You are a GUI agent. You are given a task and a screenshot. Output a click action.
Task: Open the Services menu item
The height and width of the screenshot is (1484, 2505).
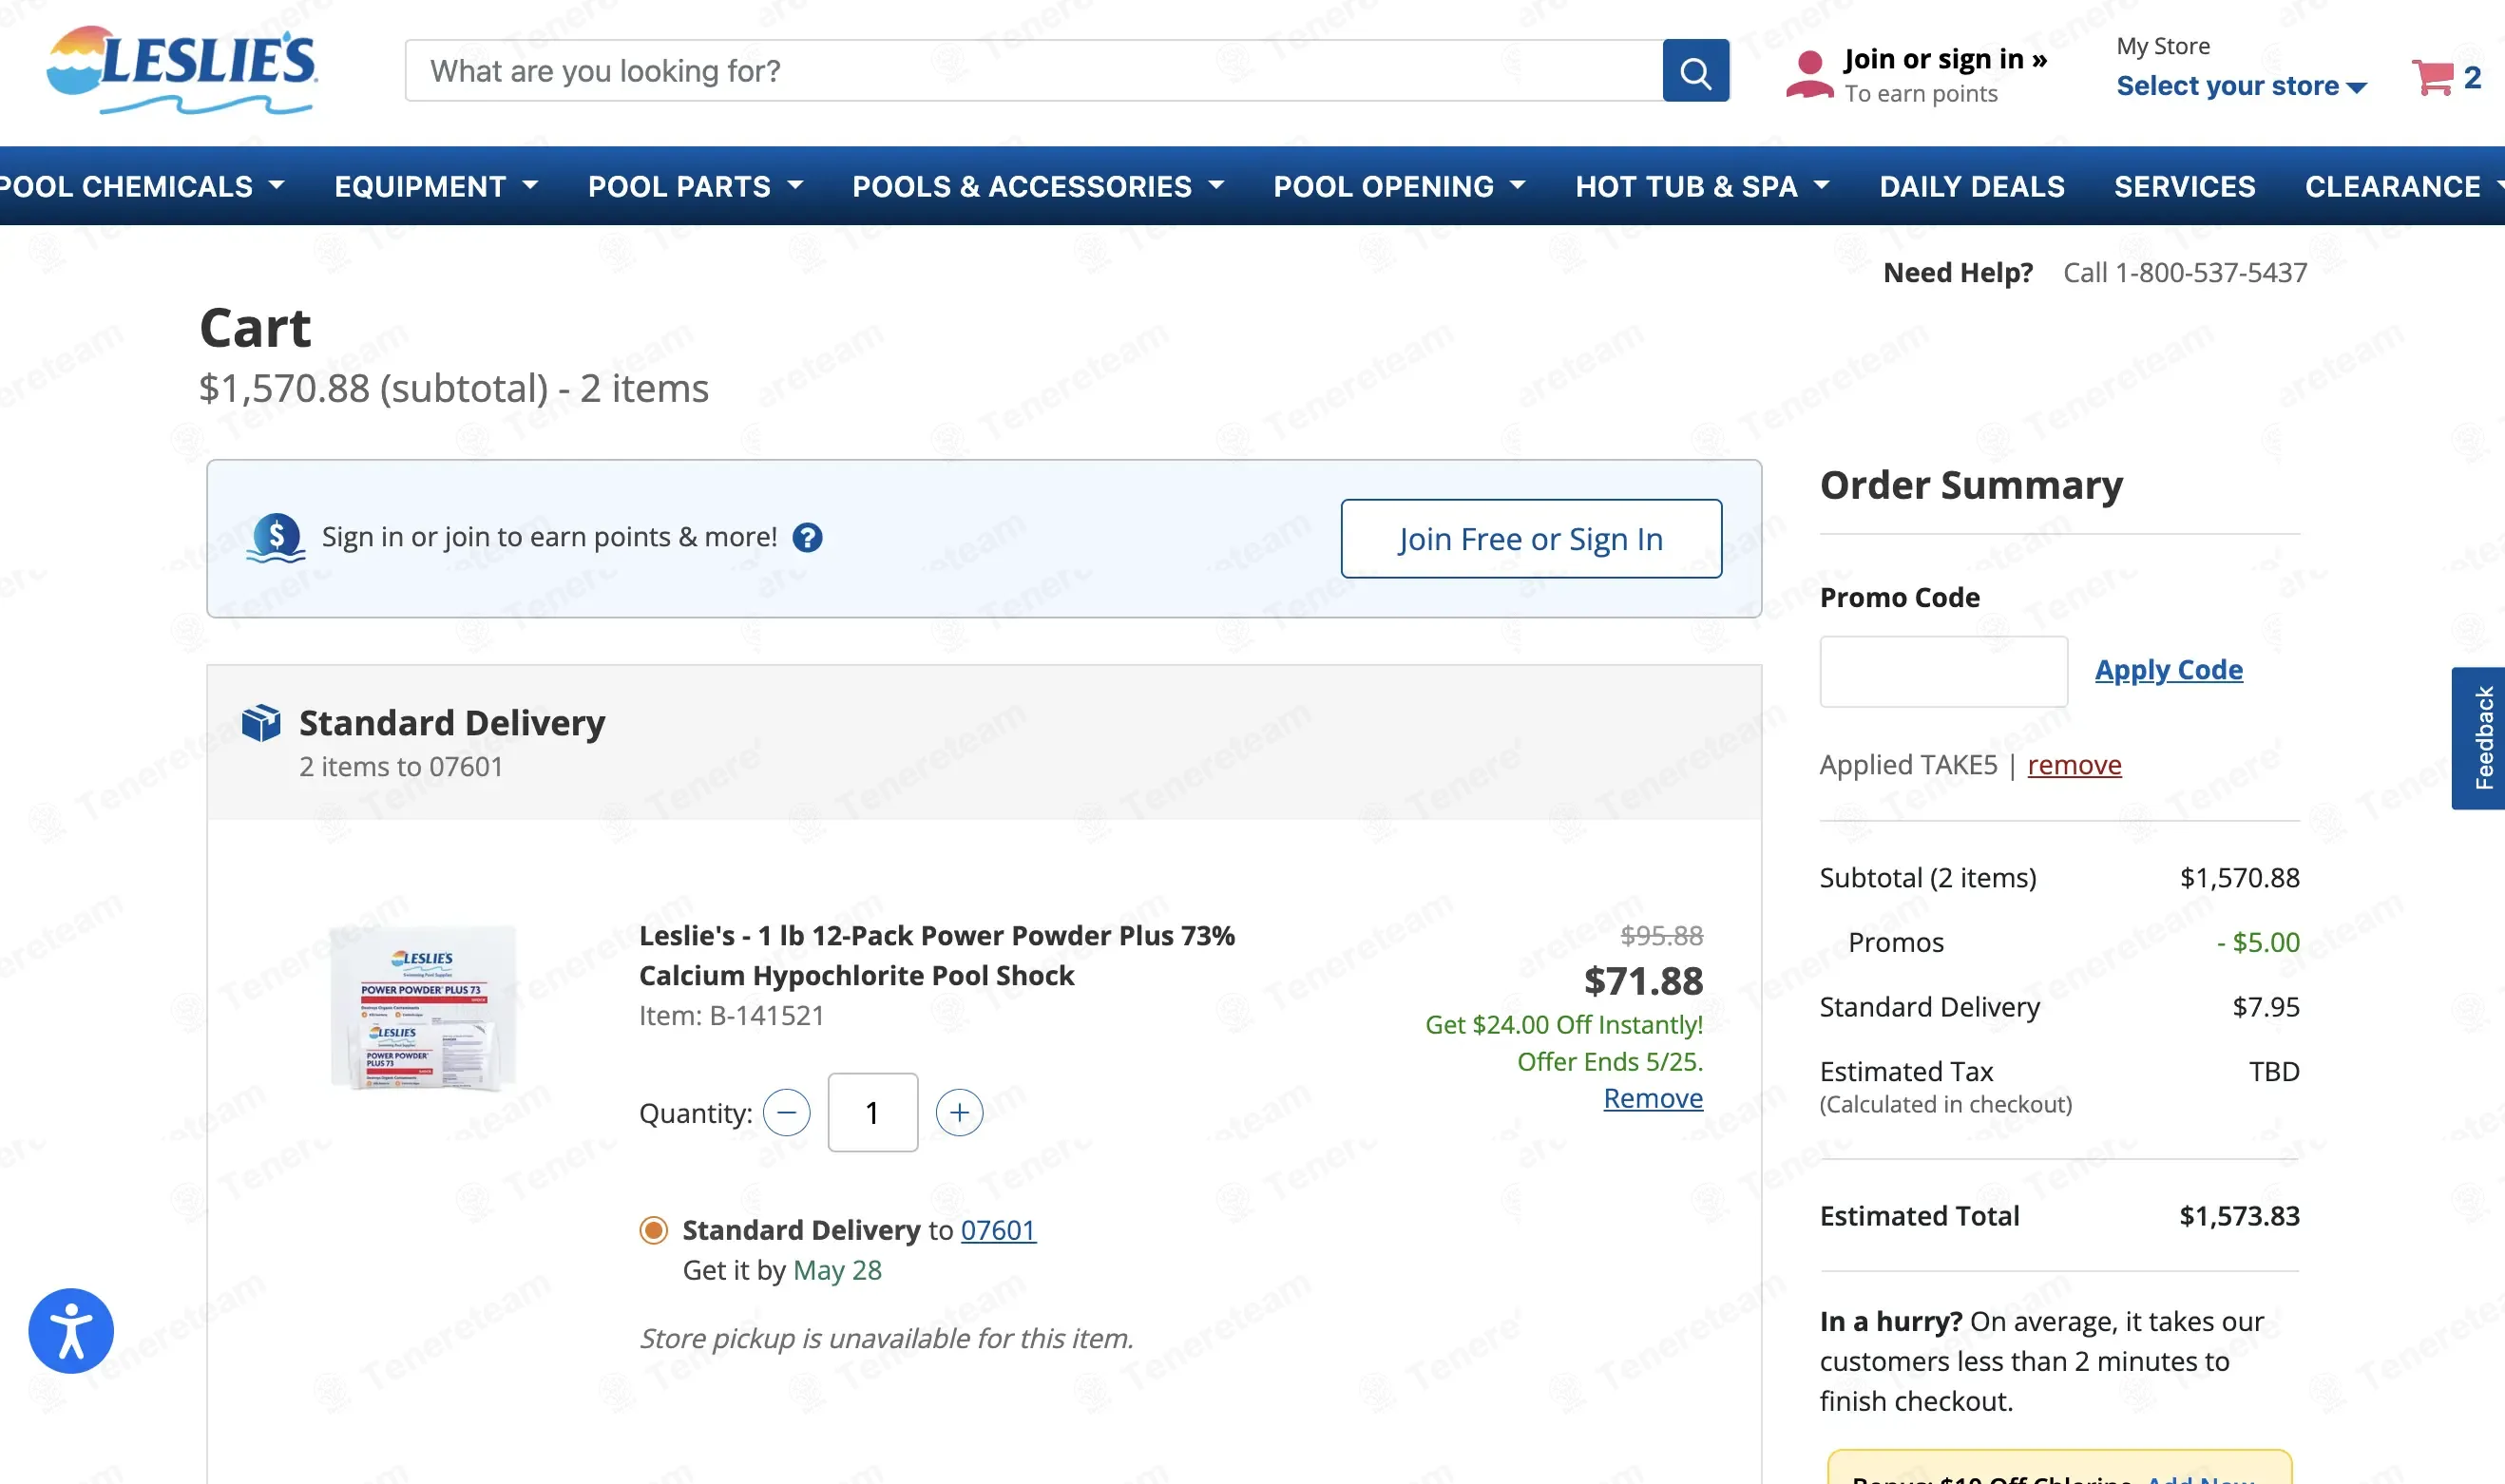pyautogui.click(x=2184, y=186)
